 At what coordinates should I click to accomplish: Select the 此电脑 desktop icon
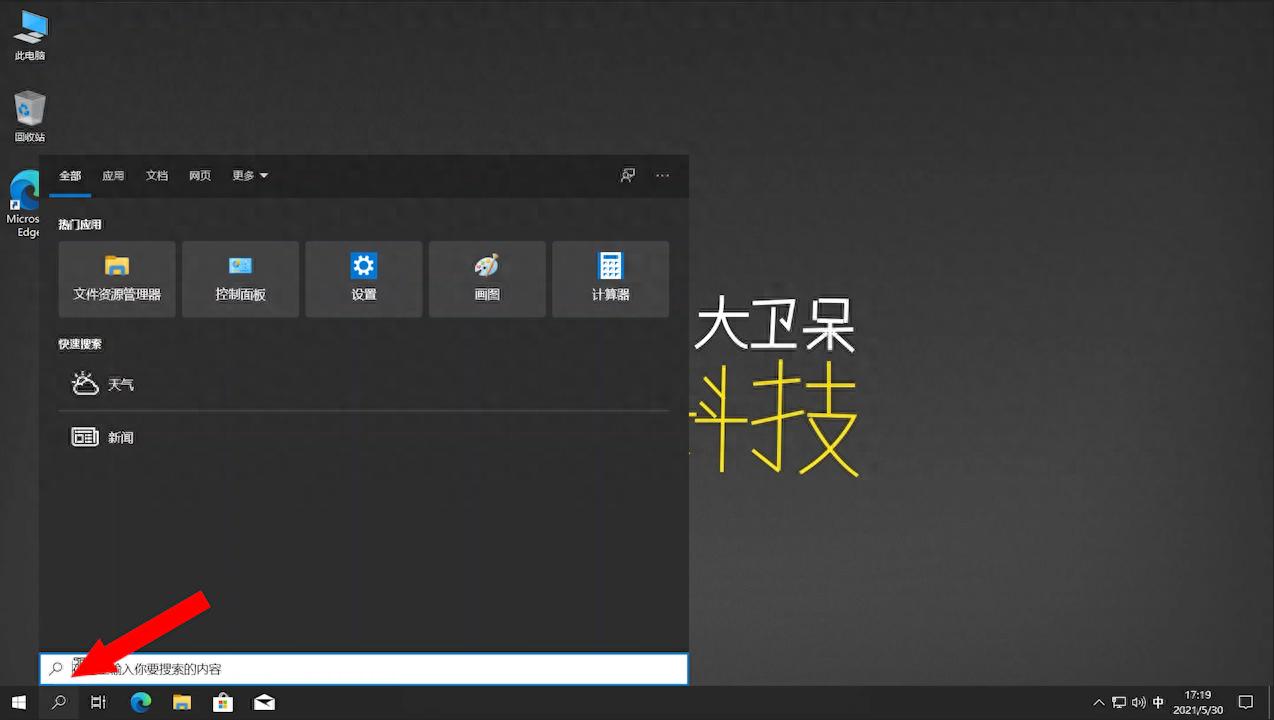(30, 36)
